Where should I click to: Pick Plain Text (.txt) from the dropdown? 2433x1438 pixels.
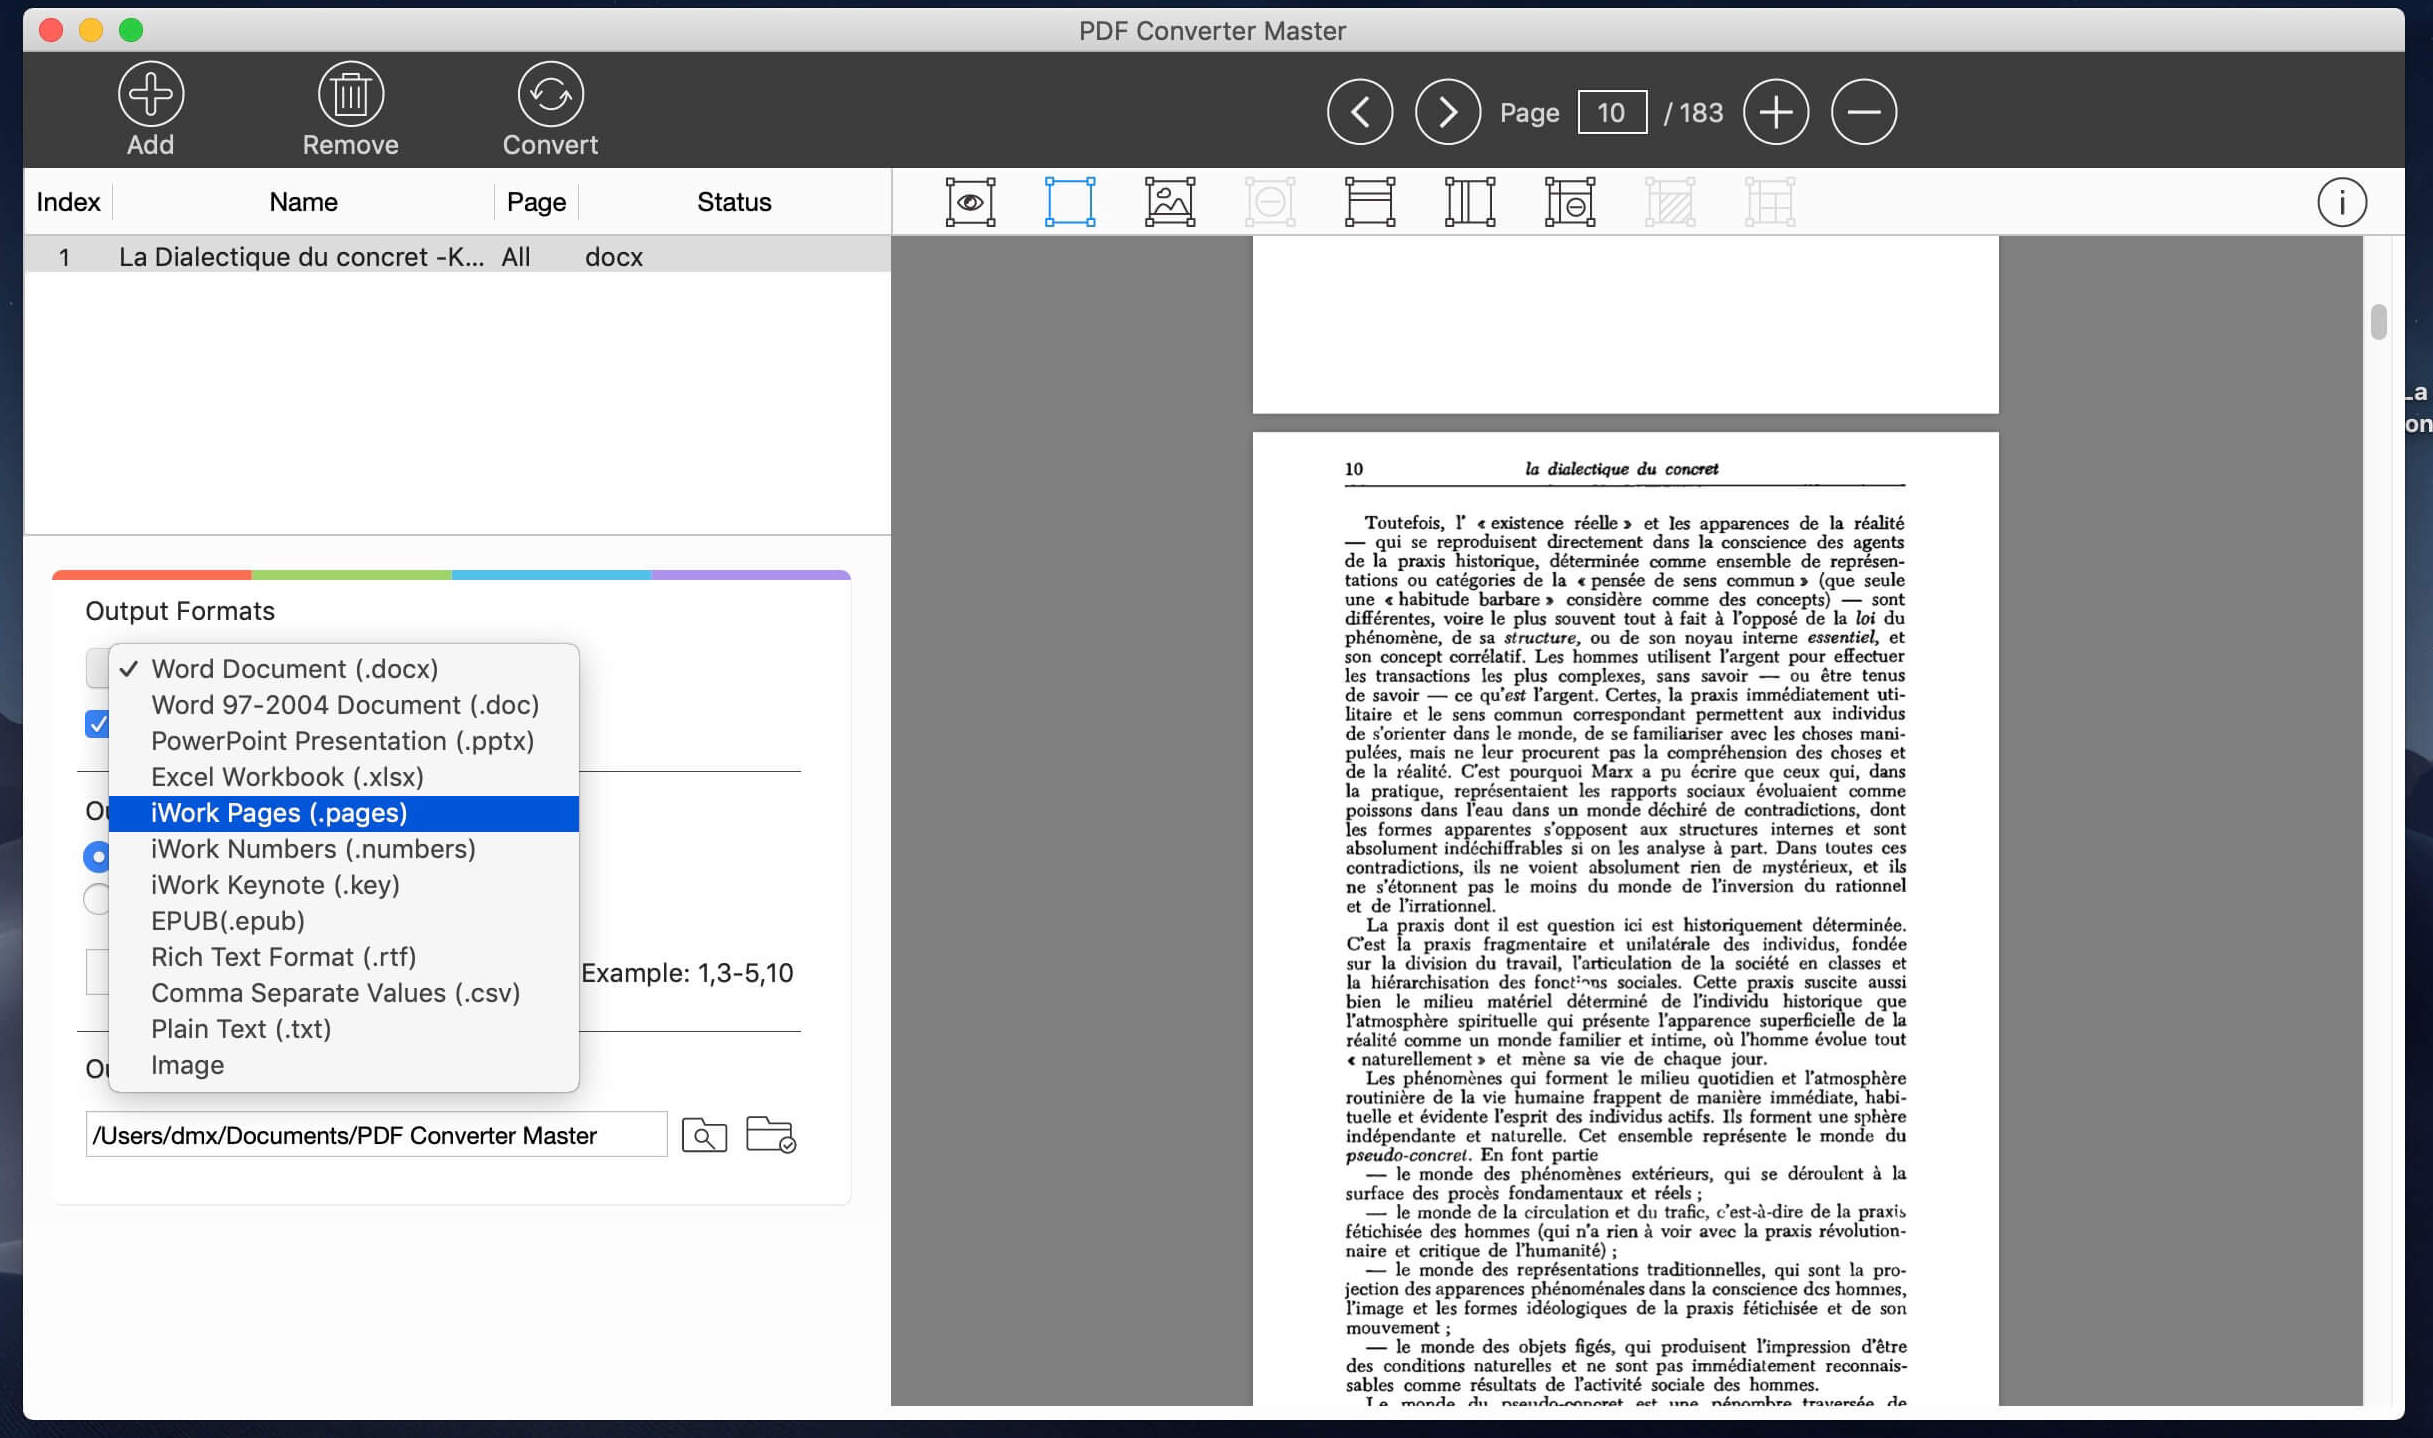pyautogui.click(x=240, y=1028)
